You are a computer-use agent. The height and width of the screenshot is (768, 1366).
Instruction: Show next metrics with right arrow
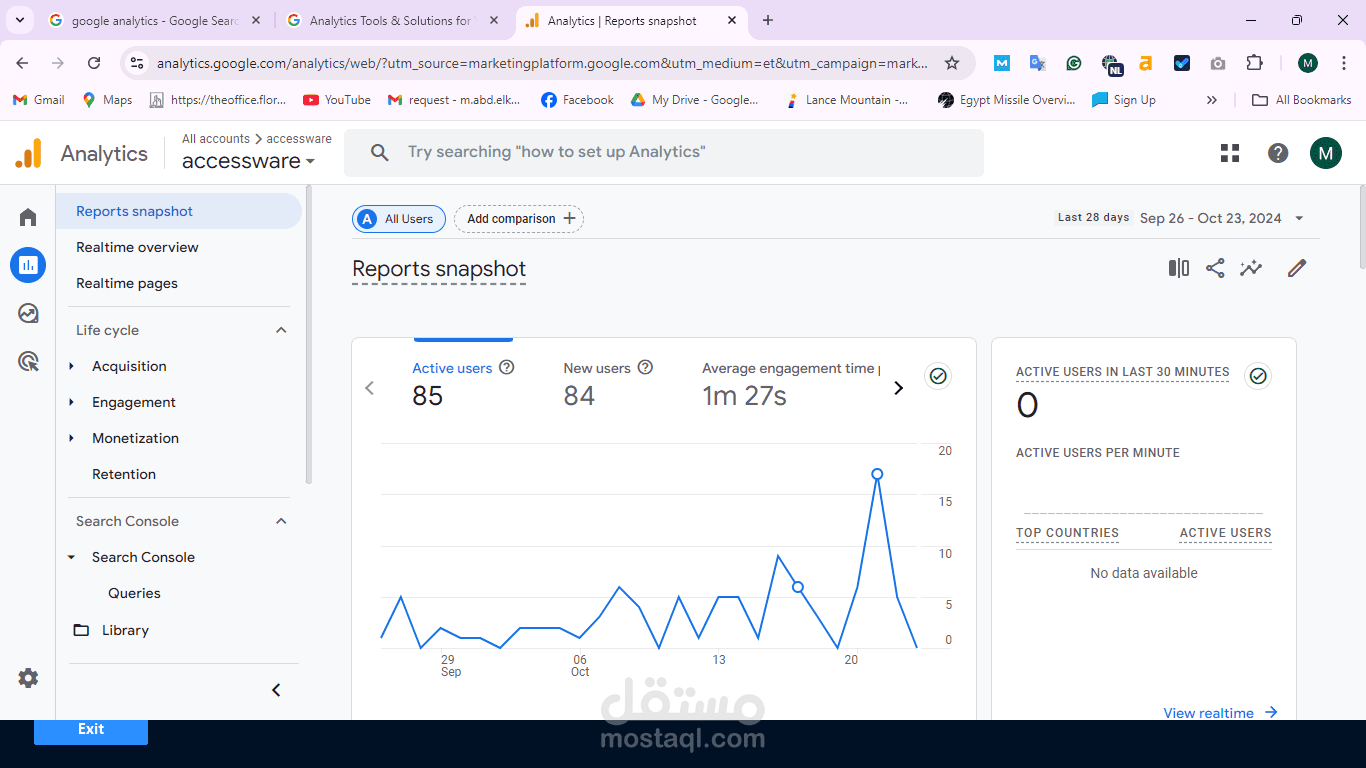click(x=898, y=388)
